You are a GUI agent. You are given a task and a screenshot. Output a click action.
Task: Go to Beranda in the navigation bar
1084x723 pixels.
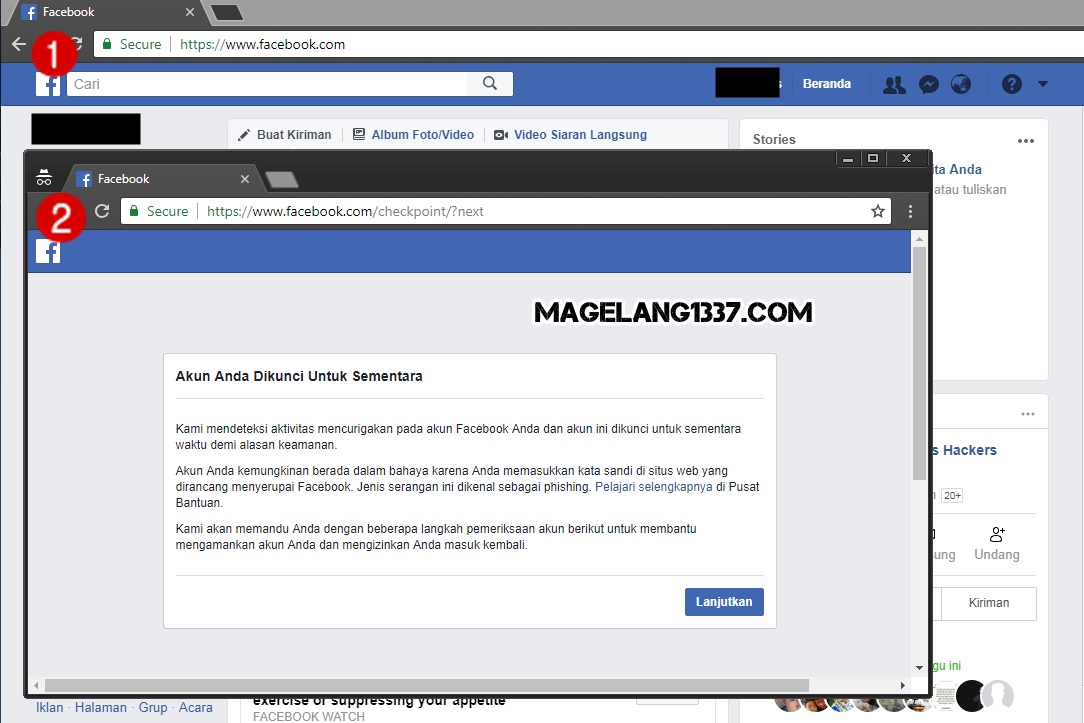(827, 84)
